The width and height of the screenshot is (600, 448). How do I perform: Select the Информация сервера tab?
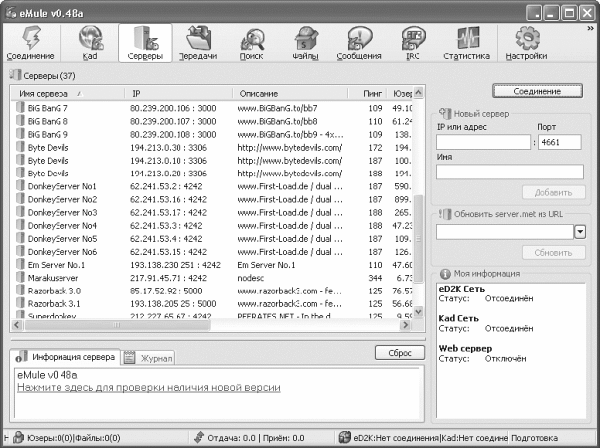click(x=65, y=357)
